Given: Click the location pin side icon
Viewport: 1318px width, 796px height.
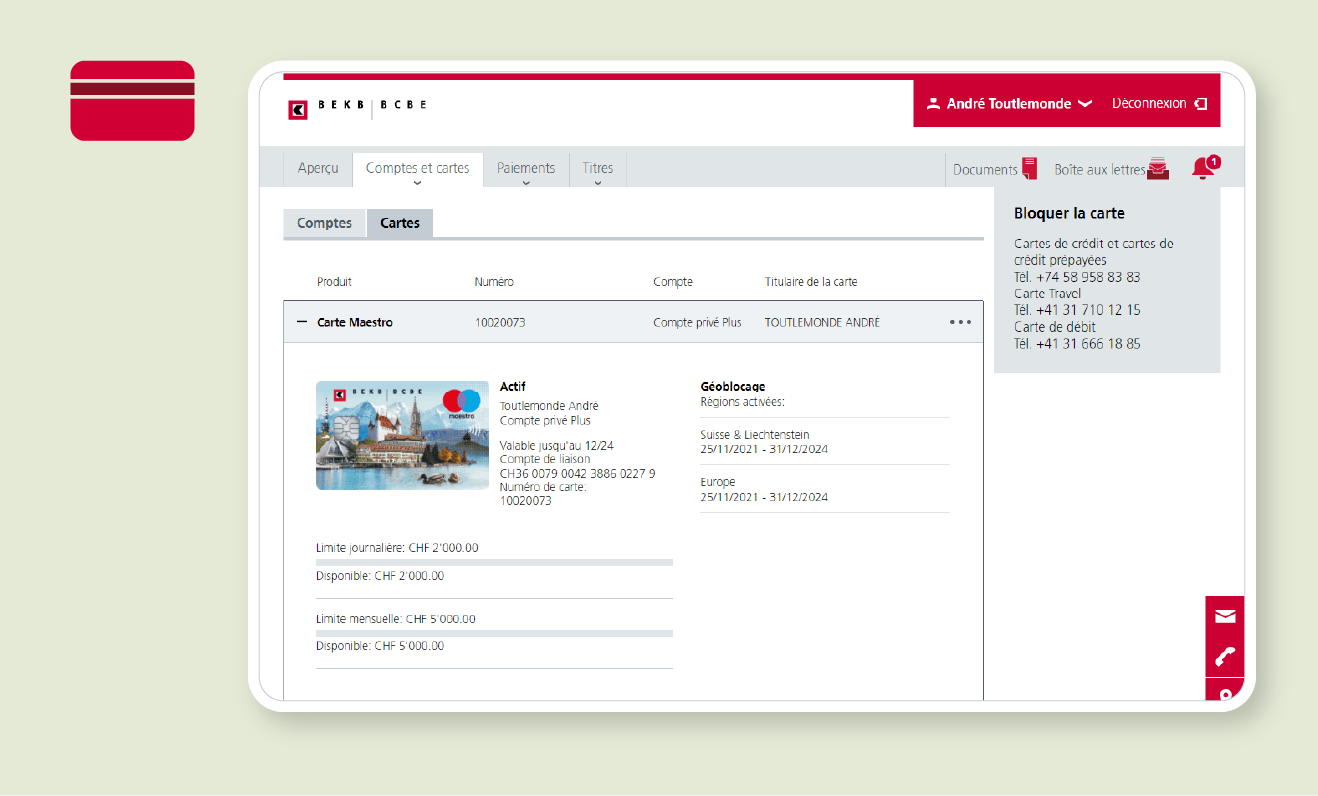Looking at the screenshot, I should [x=1224, y=694].
